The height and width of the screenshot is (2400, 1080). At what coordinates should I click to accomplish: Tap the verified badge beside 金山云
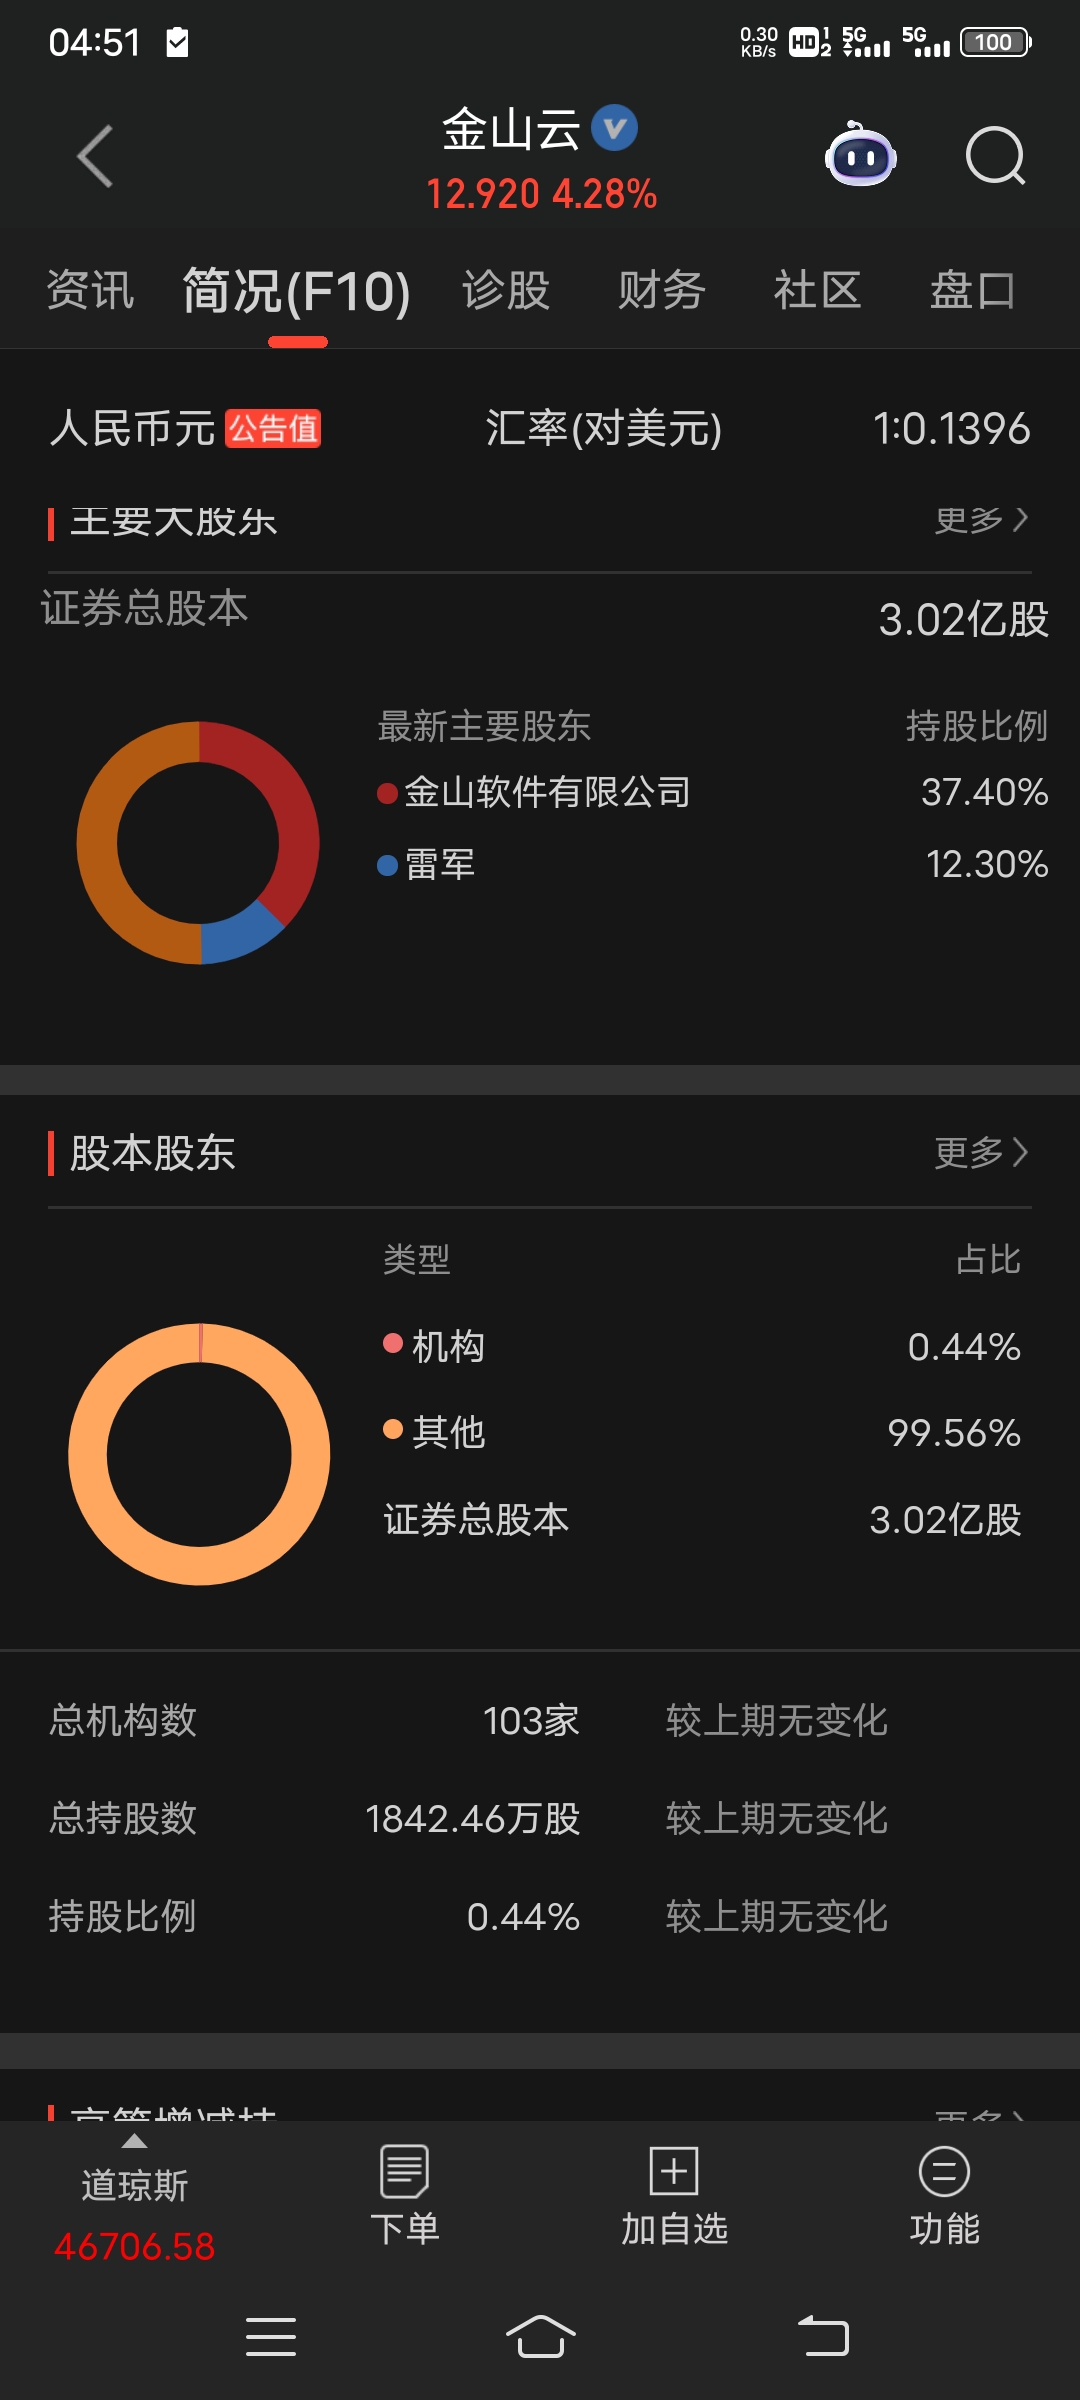pos(614,128)
